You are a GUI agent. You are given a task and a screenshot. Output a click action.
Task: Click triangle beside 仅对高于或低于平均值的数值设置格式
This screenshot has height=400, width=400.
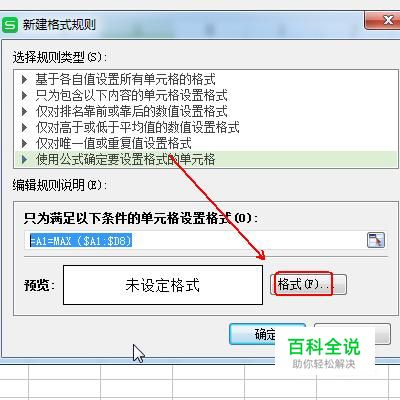(24, 127)
